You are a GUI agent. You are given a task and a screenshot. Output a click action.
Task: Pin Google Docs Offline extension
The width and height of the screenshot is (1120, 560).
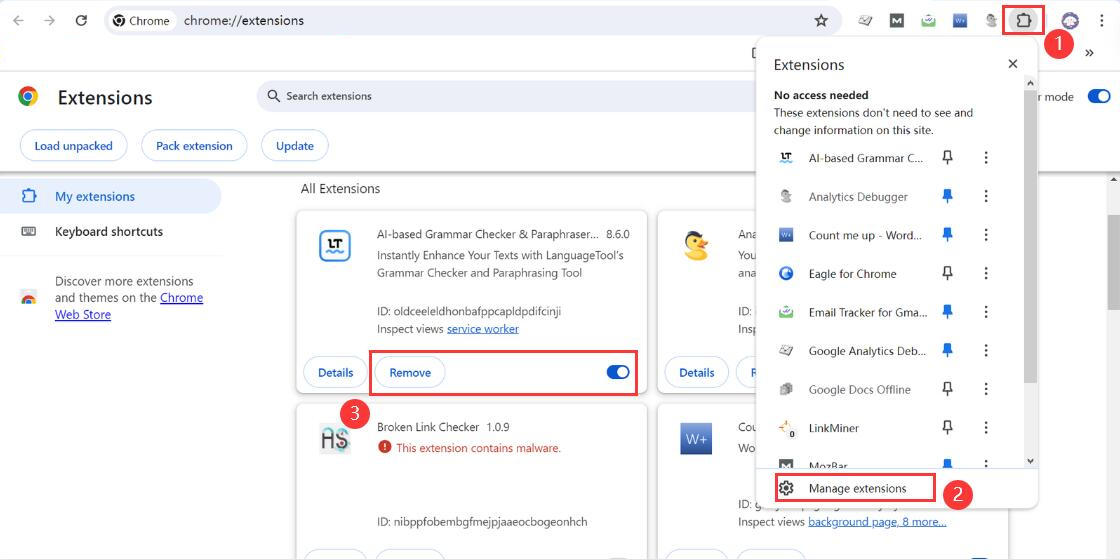click(947, 389)
